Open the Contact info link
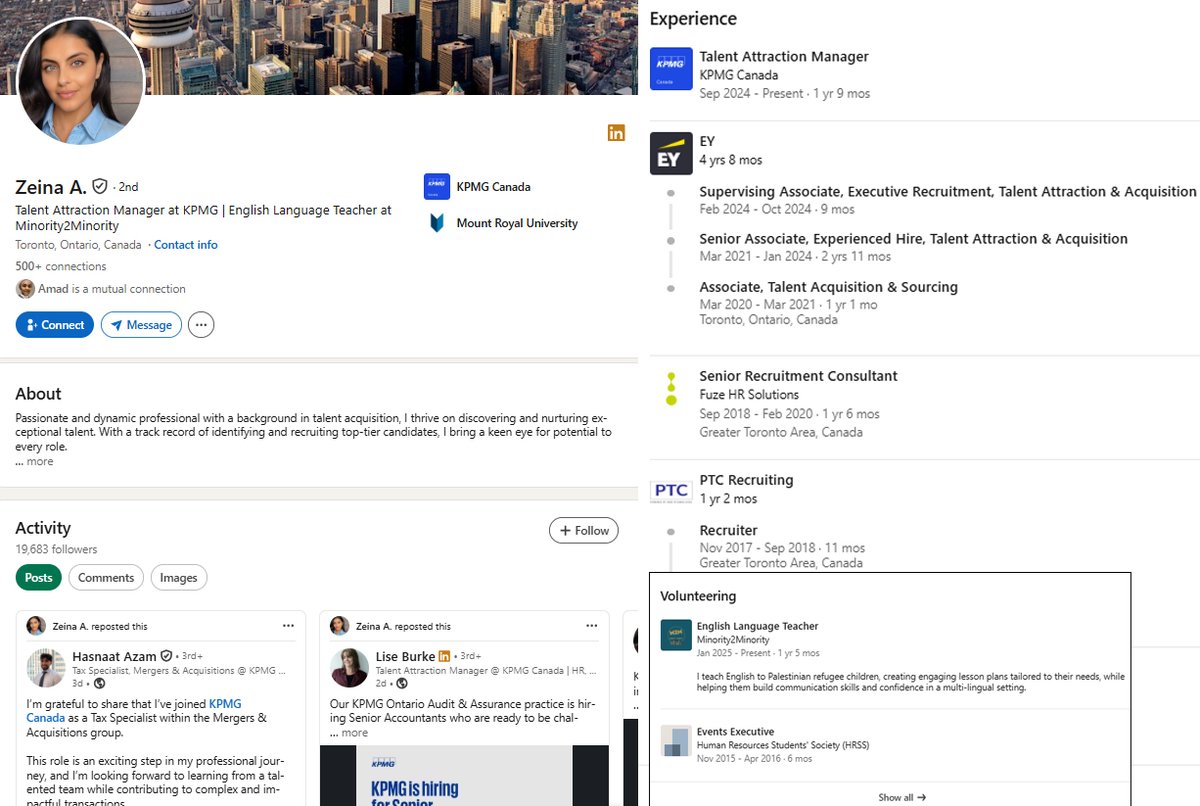Screen dimensions: 1200x806 click(185, 245)
